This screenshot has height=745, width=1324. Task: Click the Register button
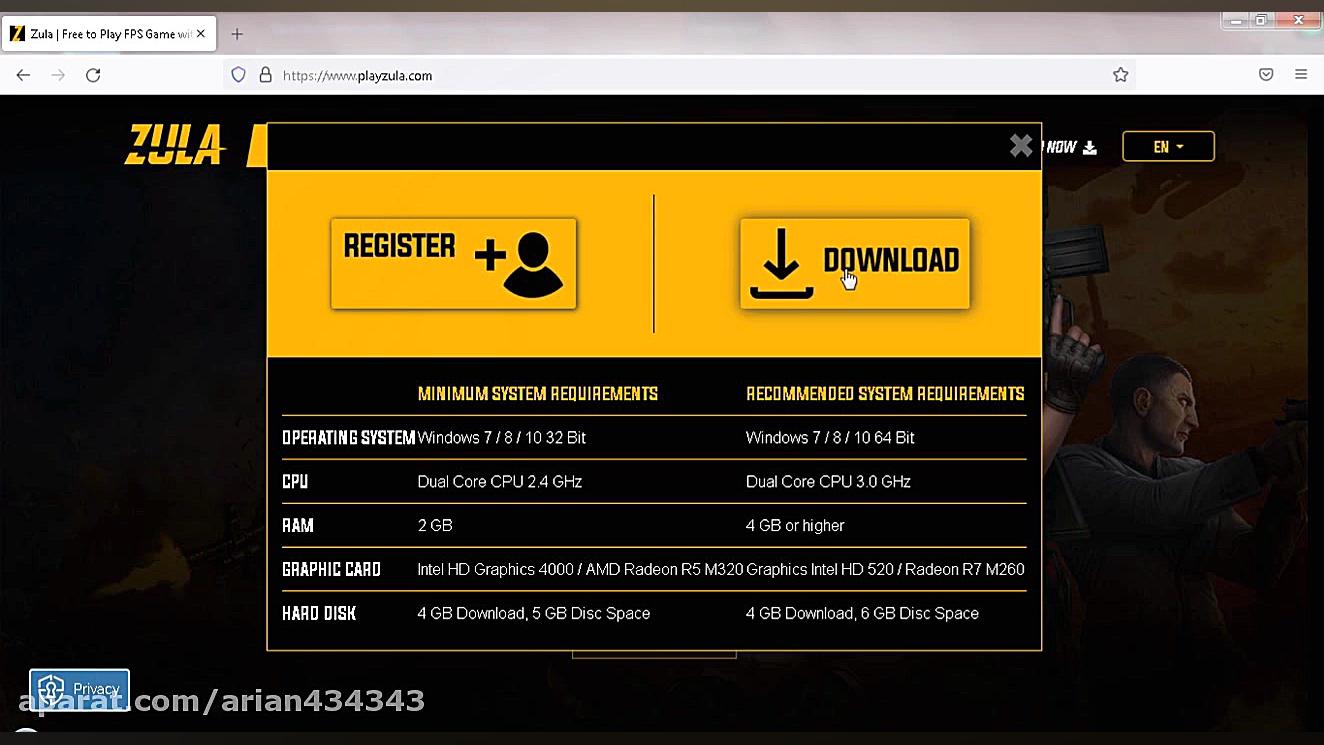454,263
